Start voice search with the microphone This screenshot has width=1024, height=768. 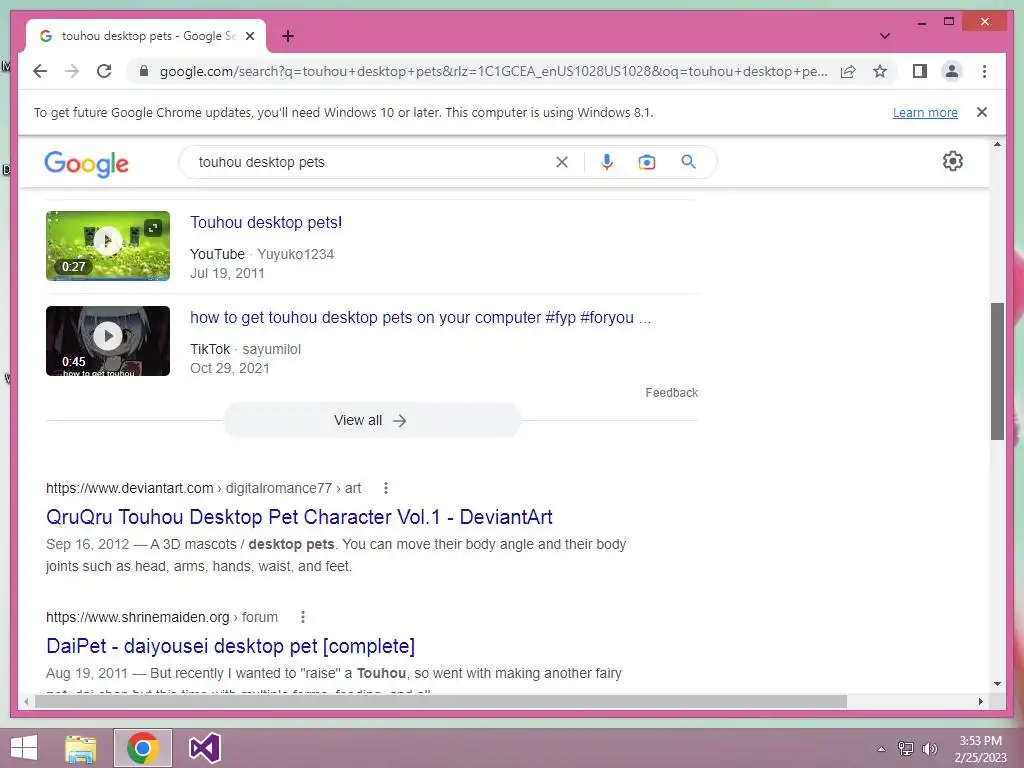607,162
